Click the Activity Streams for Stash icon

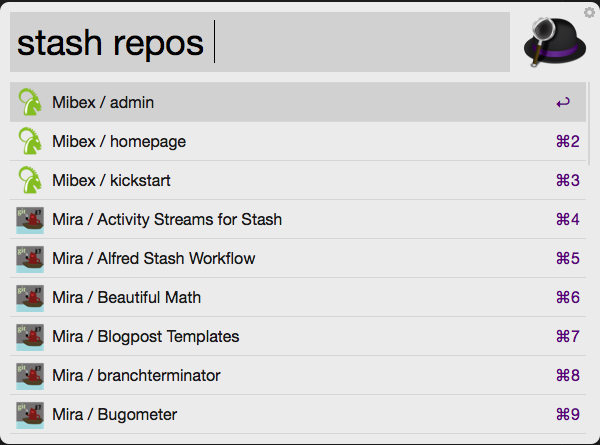[x=30, y=220]
